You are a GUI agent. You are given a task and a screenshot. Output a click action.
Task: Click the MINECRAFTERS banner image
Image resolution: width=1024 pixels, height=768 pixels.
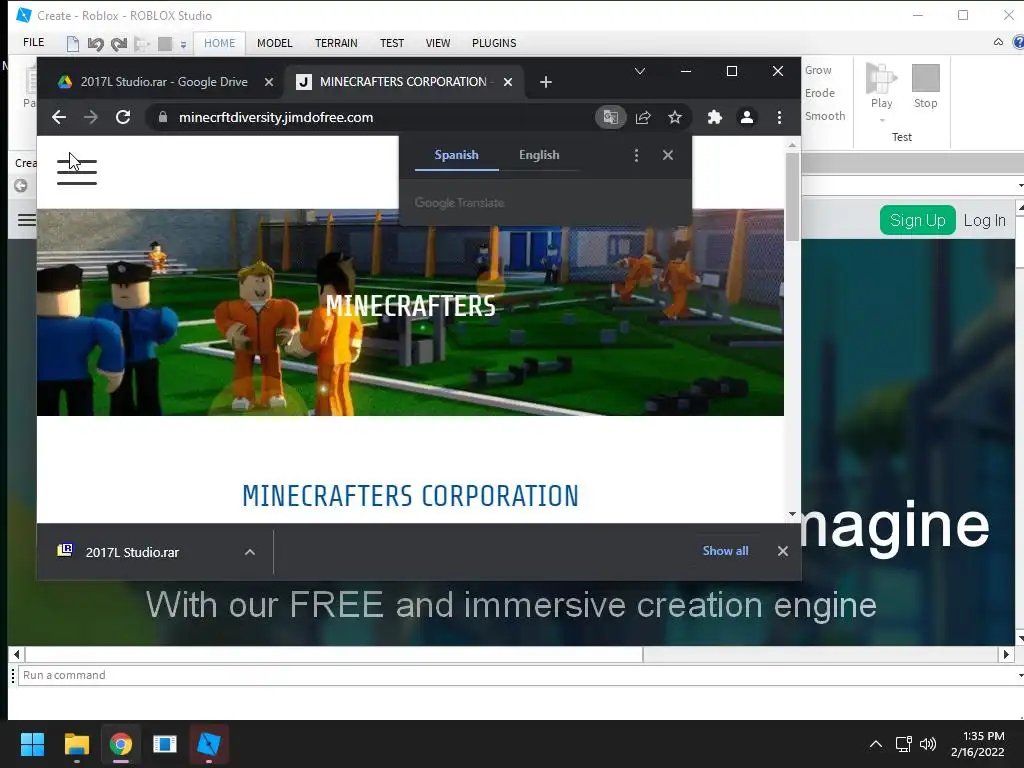click(410, 312)
